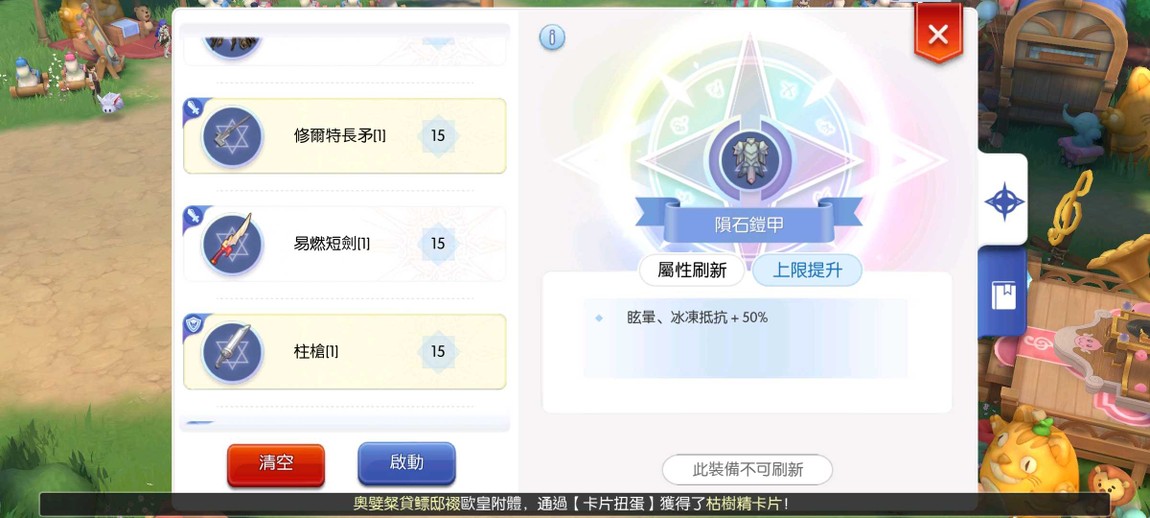Switch to the 上限提升 tab
Viewport: 1150px width, 518px height.
807,270
